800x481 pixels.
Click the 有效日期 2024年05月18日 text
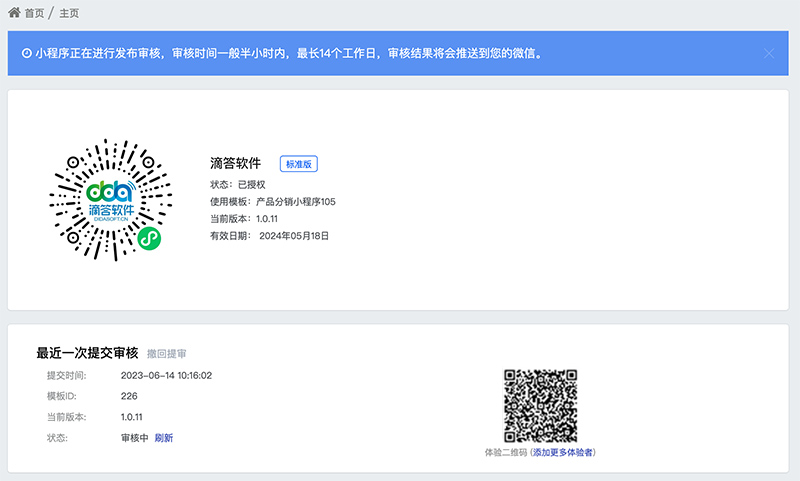[x=294, y=236]
